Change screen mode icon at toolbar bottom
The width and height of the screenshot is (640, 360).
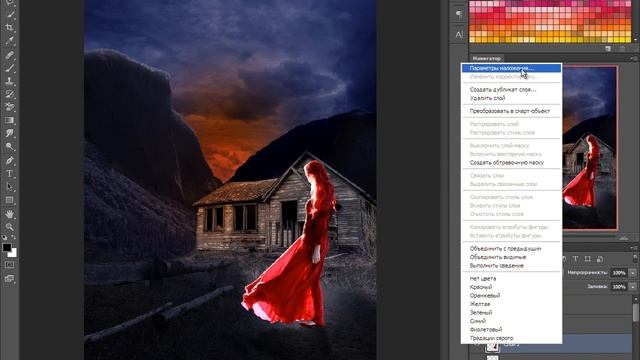coord(9,279)
